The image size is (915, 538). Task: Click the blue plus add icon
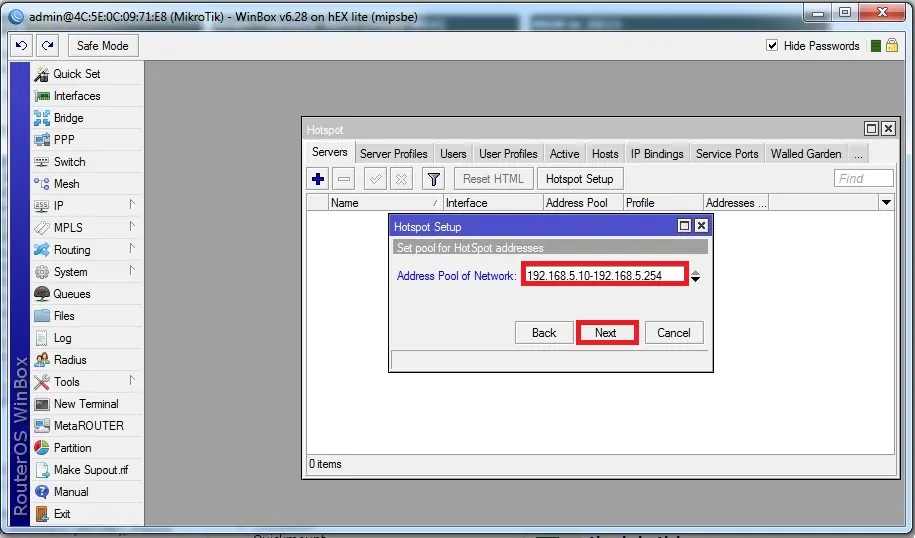[x=318, y=179]
